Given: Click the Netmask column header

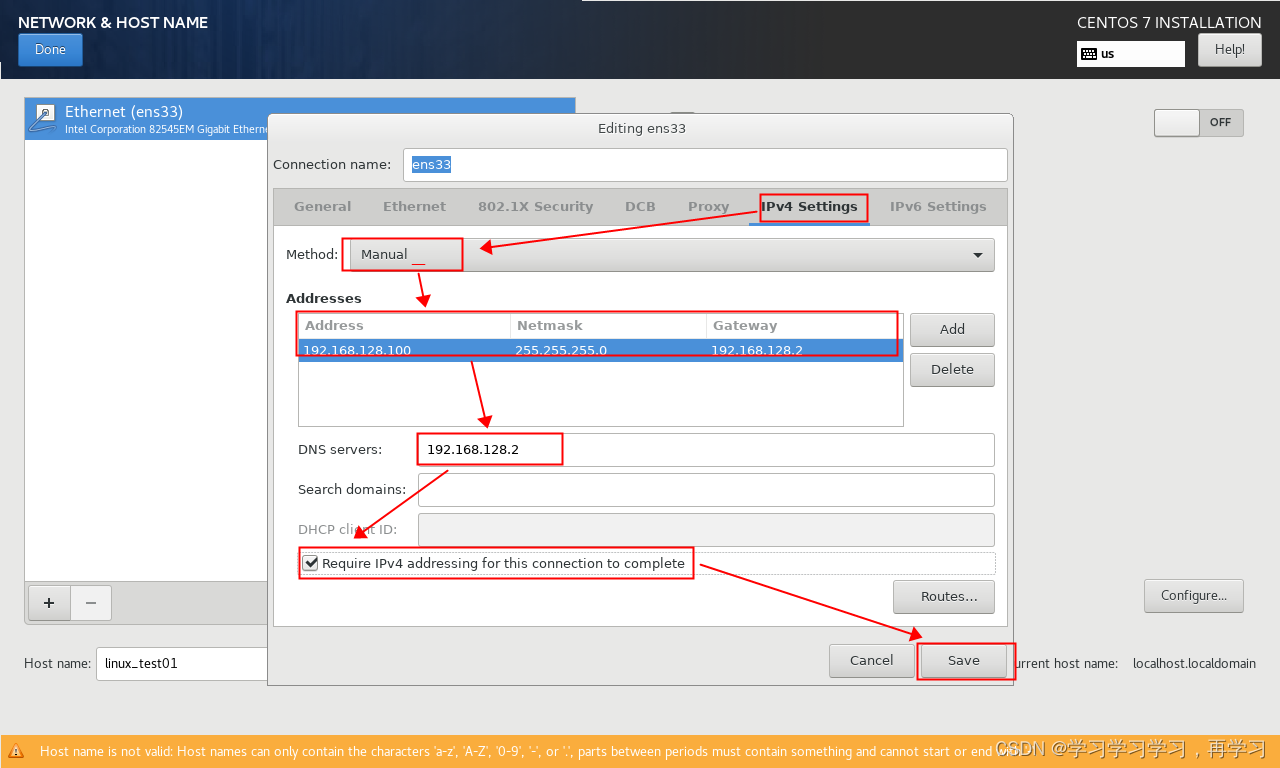Looking at the screenshot, I should click(x=608, y=326).
